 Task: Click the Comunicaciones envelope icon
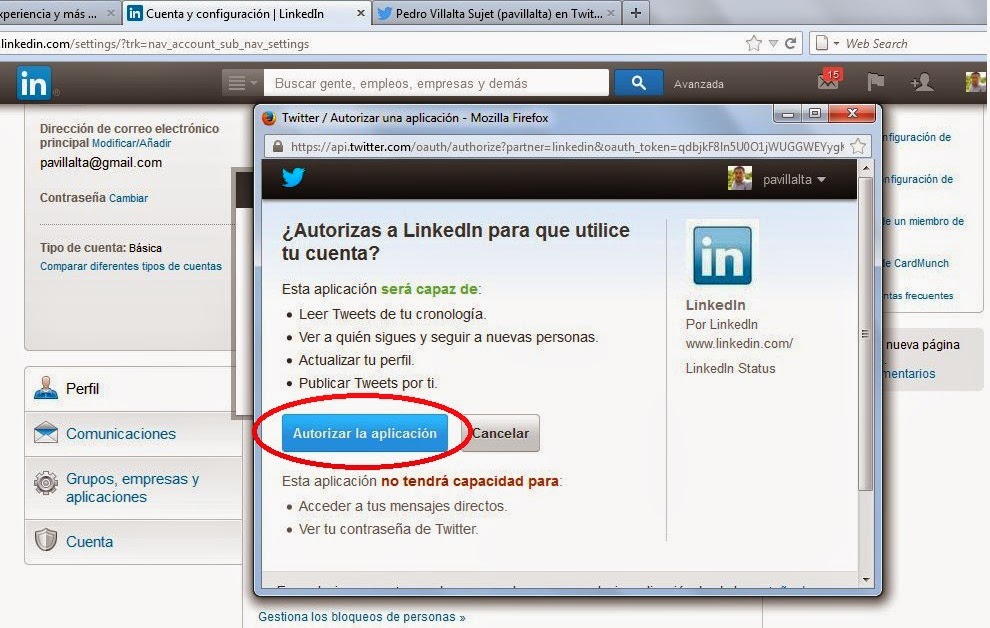[45, 434]
